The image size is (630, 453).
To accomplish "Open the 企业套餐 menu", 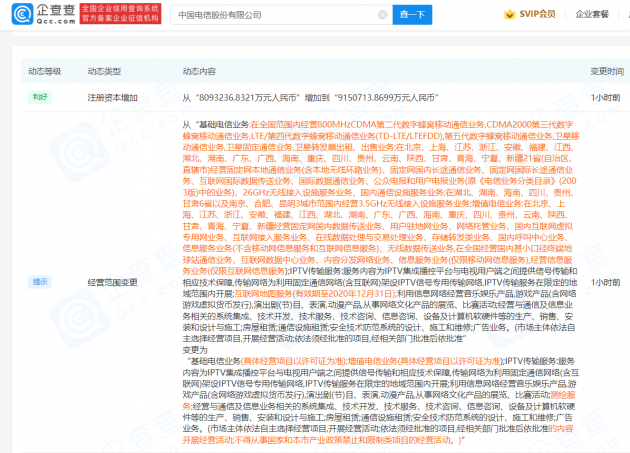I will 596,15.
